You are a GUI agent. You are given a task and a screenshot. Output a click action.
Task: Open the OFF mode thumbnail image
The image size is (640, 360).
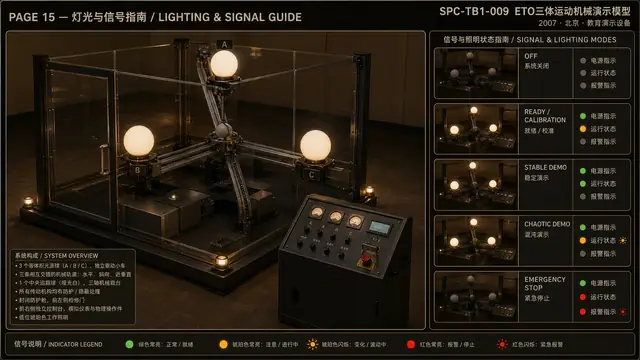pos(476,73)
